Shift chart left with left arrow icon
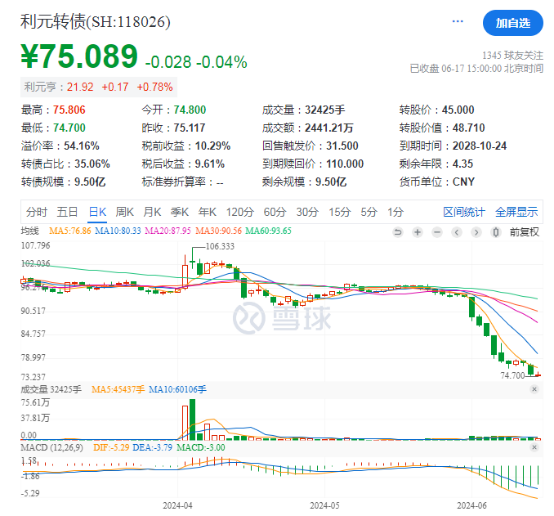The height and width of the screenshot is (516, 554). click(x=457, y=232)
